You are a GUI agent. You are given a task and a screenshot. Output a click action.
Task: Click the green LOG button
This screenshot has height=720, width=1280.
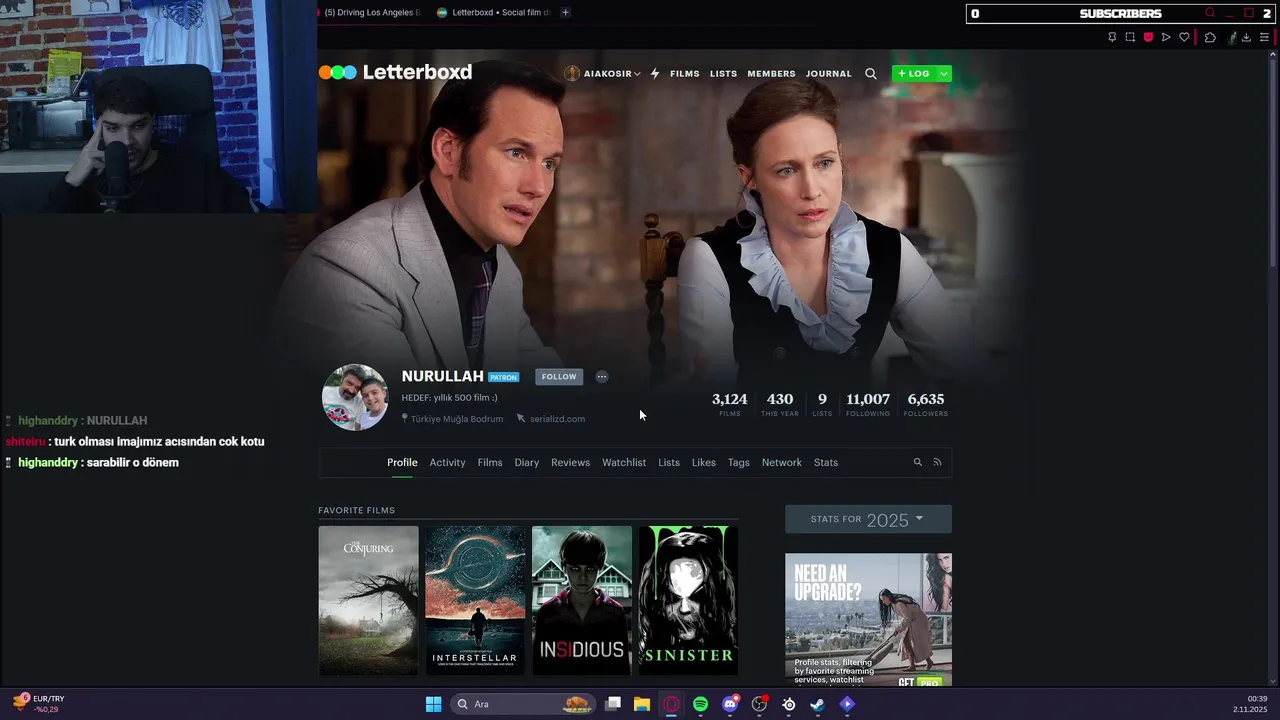(x=914, y=74)
